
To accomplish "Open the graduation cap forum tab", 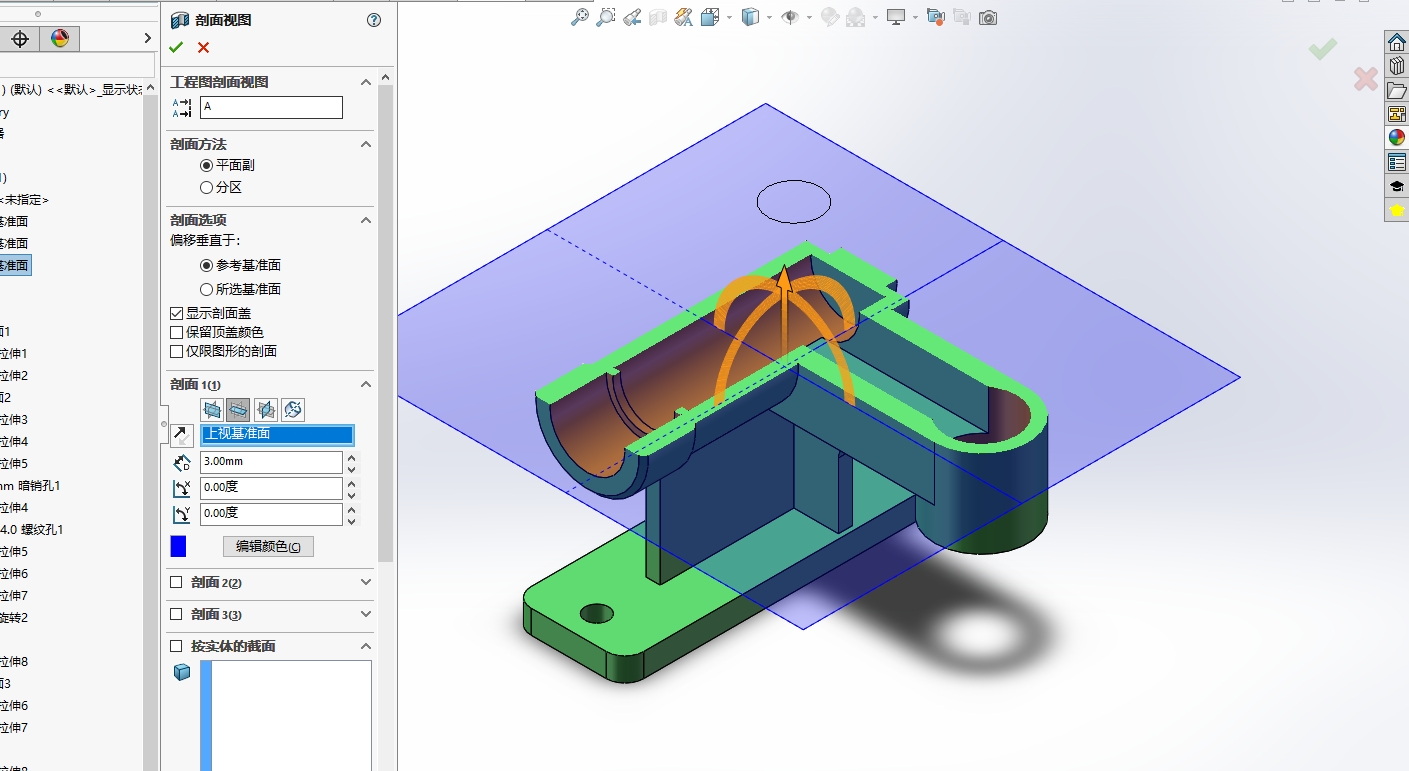I will 1397,186.
